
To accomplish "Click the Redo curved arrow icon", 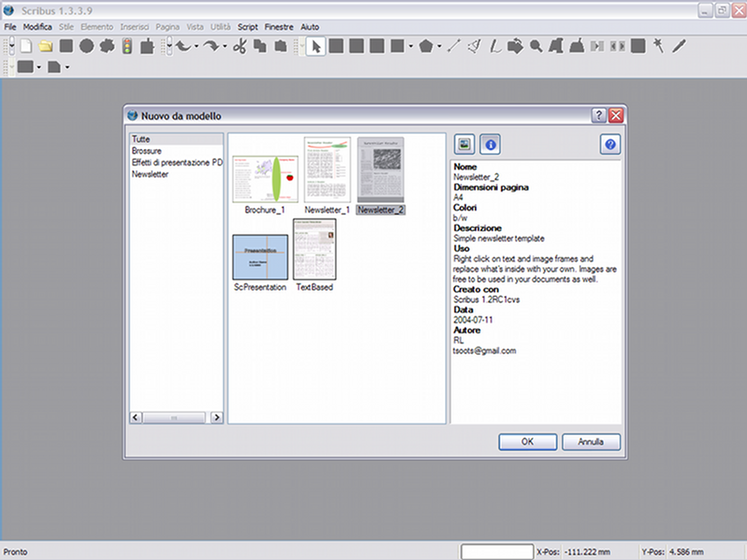I will pyautogui.click(x=211, y=46).
